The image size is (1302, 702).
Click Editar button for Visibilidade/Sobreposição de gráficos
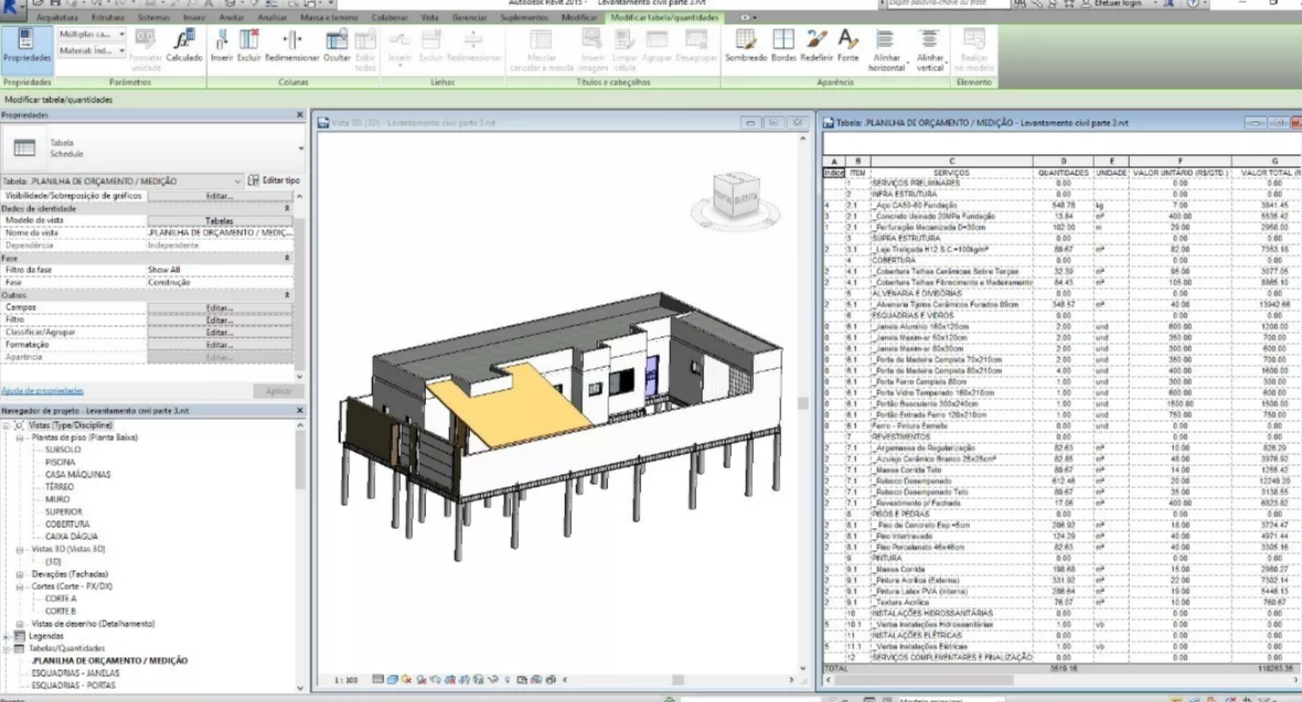pos(219,196)
